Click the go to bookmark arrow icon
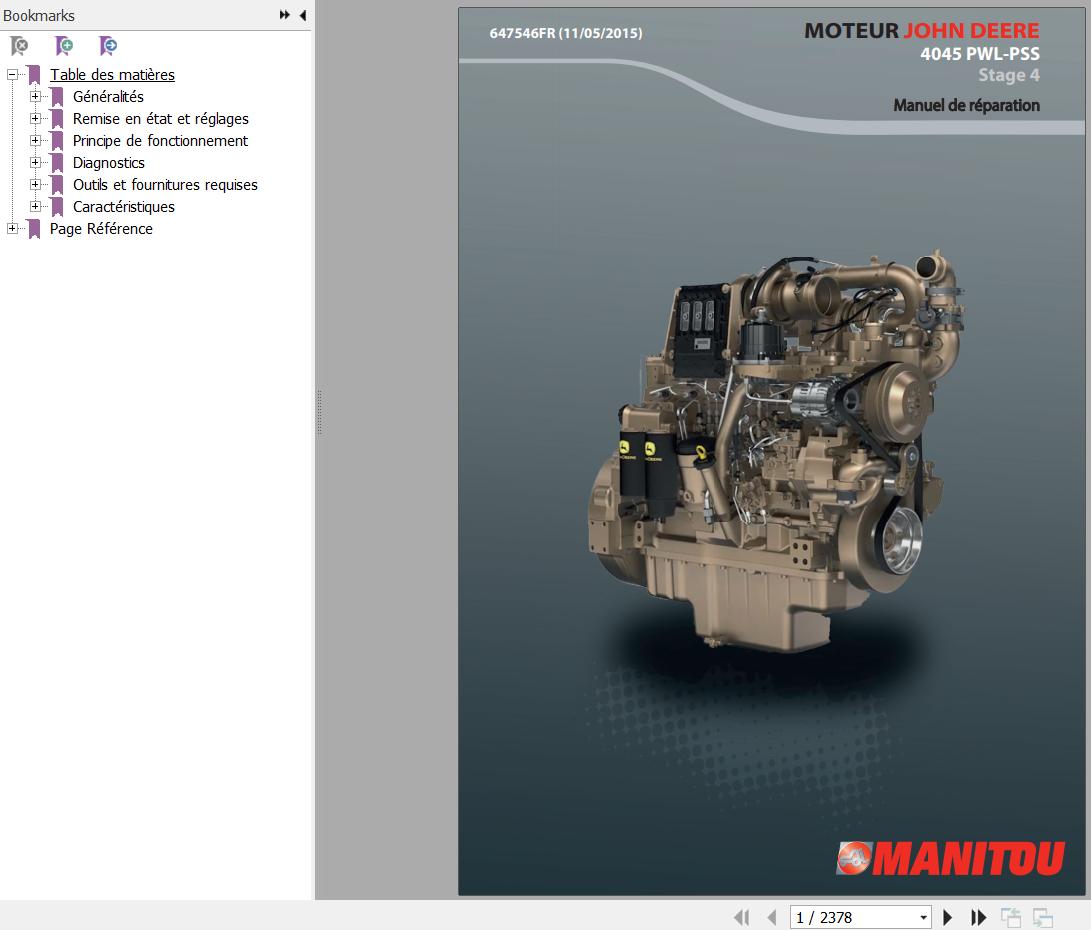 pos(109,46)
